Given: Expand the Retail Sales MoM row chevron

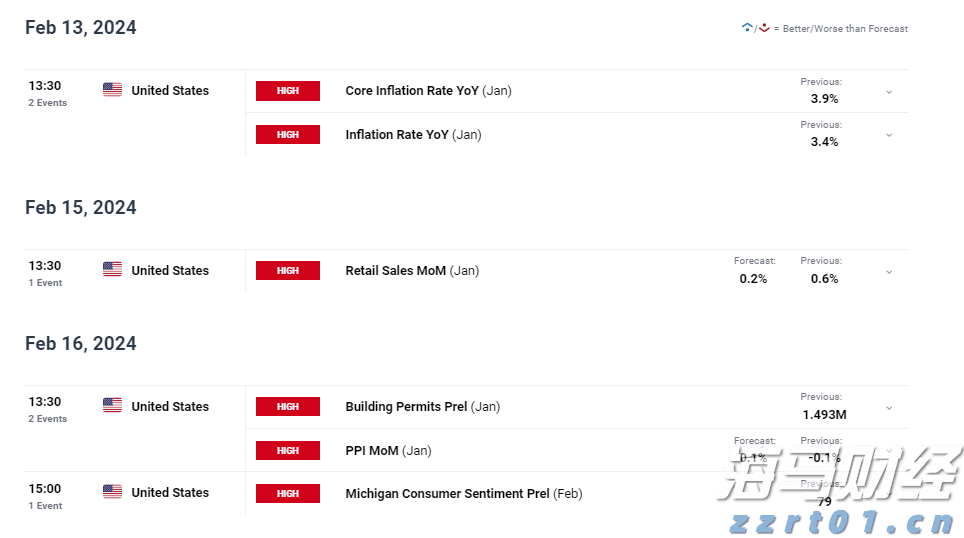Looking at the screenshot, I should point(889,272).
